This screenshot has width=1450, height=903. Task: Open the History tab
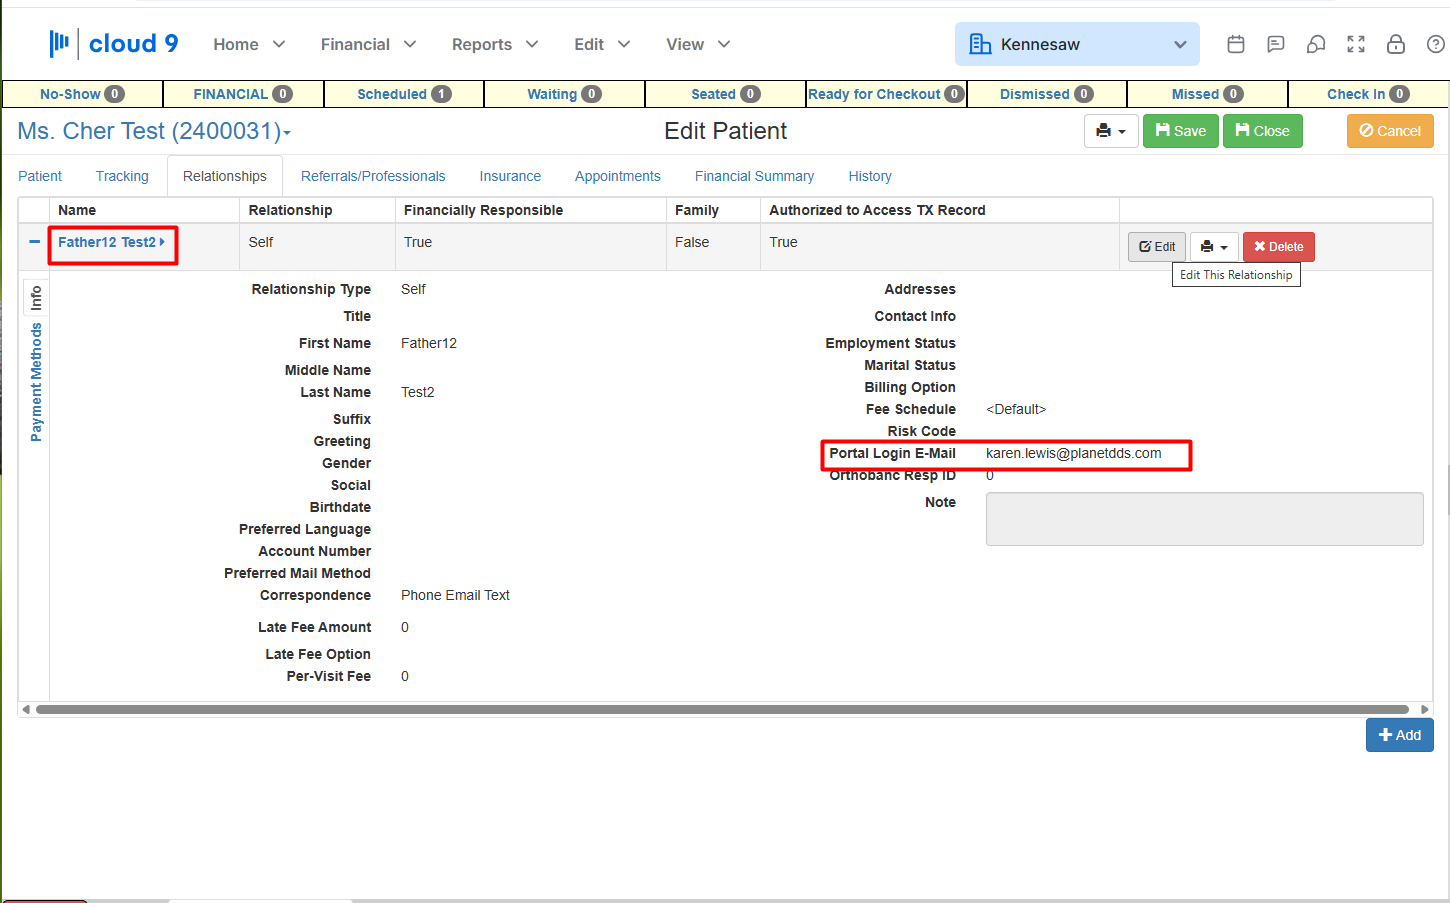870,176
